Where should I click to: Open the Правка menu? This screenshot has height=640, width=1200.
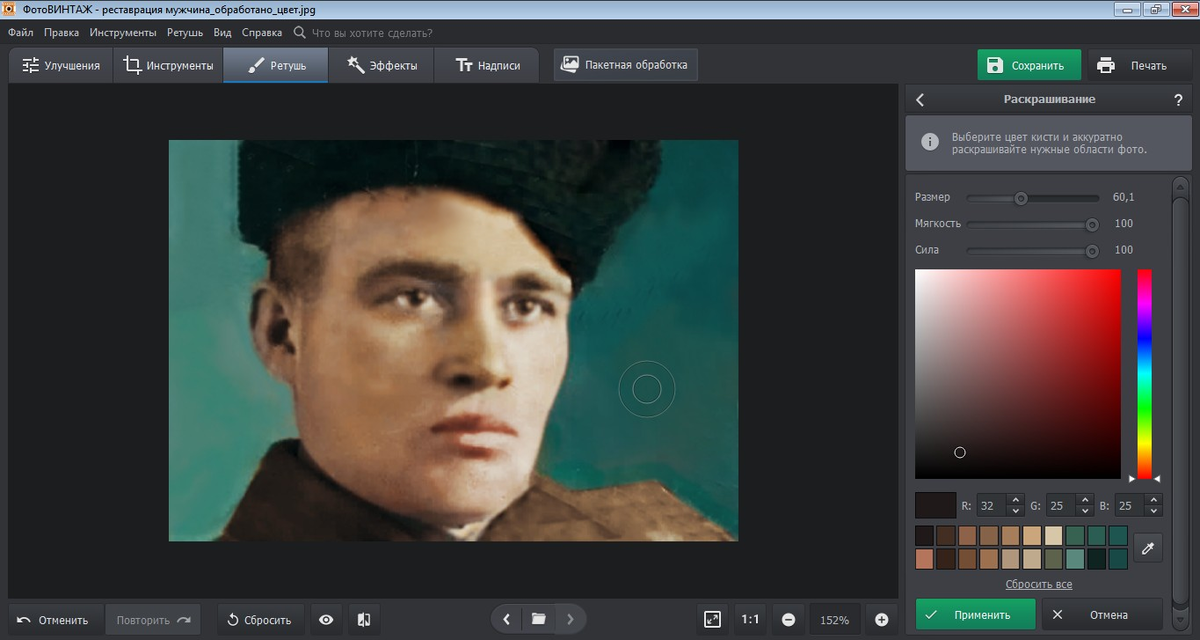[62, 32]
